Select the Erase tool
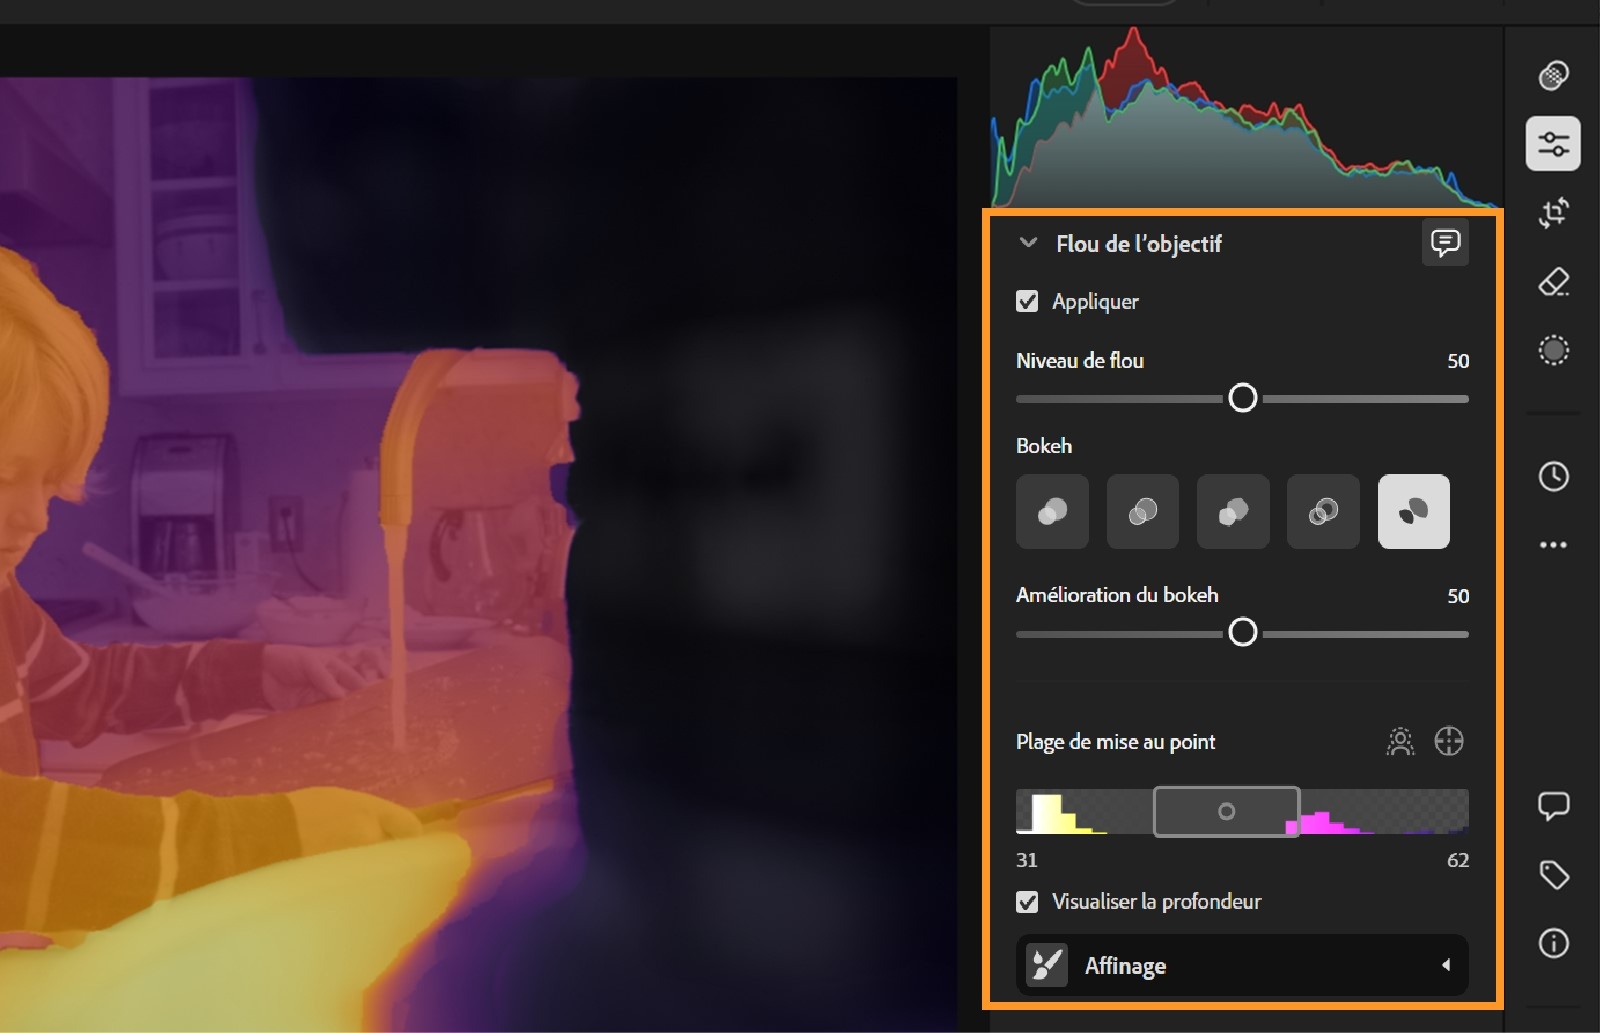 [1554, 283]
